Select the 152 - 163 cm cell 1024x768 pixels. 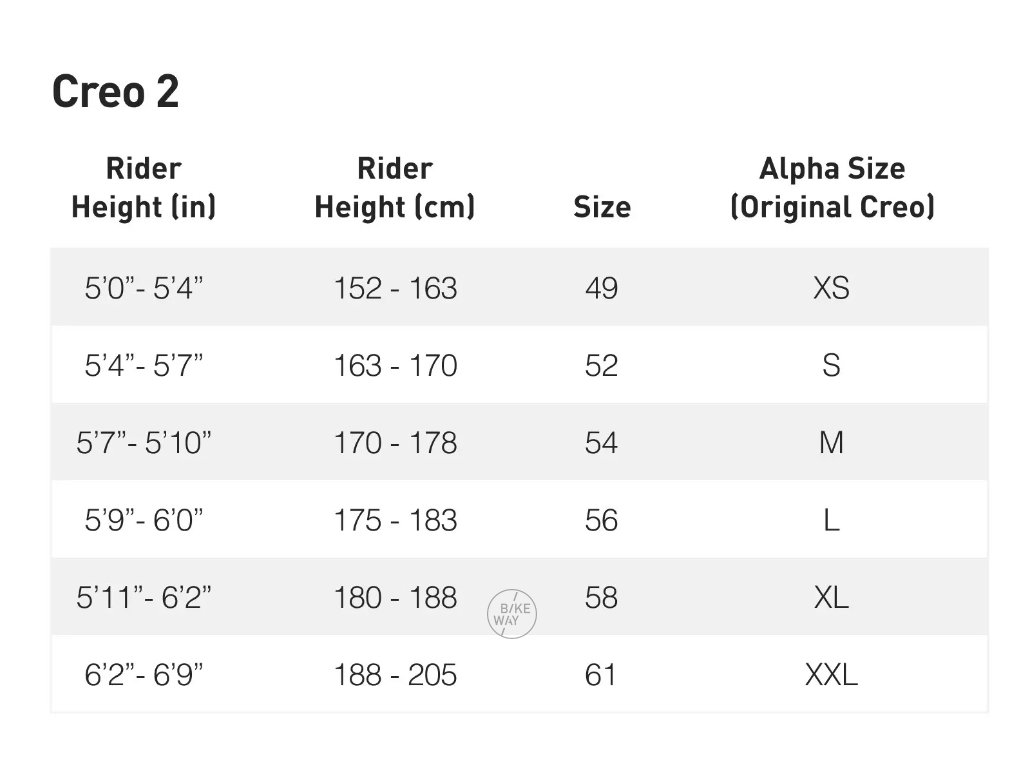[x=395, y=288]
